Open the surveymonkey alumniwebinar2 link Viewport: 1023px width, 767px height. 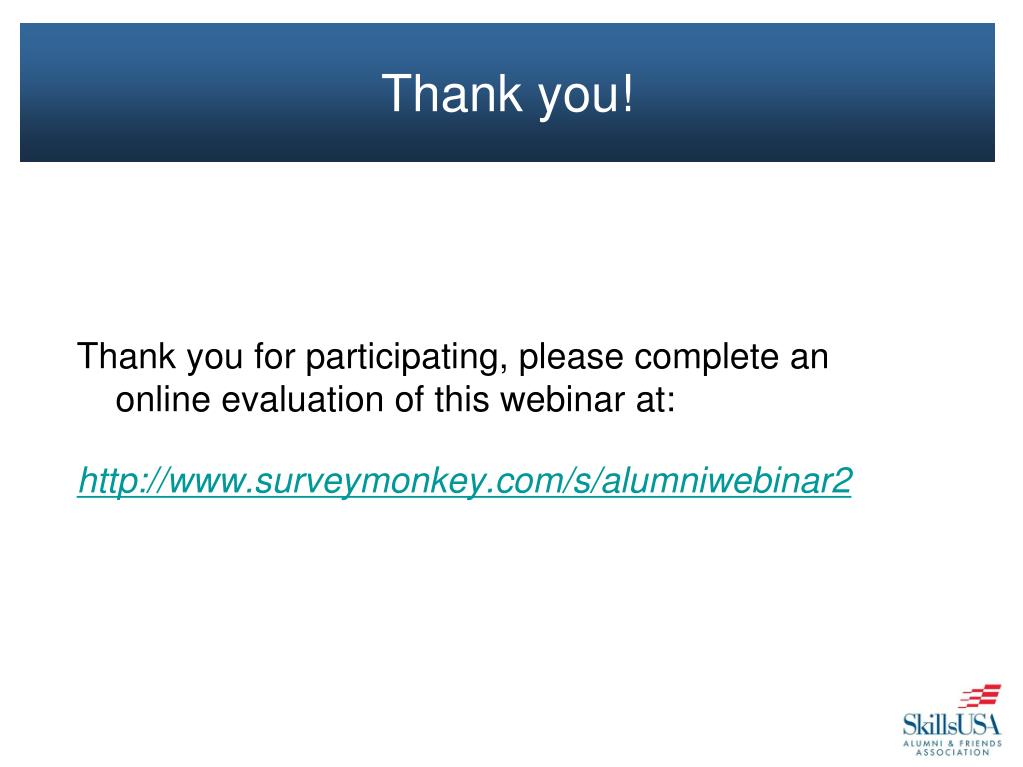point(465,481)
